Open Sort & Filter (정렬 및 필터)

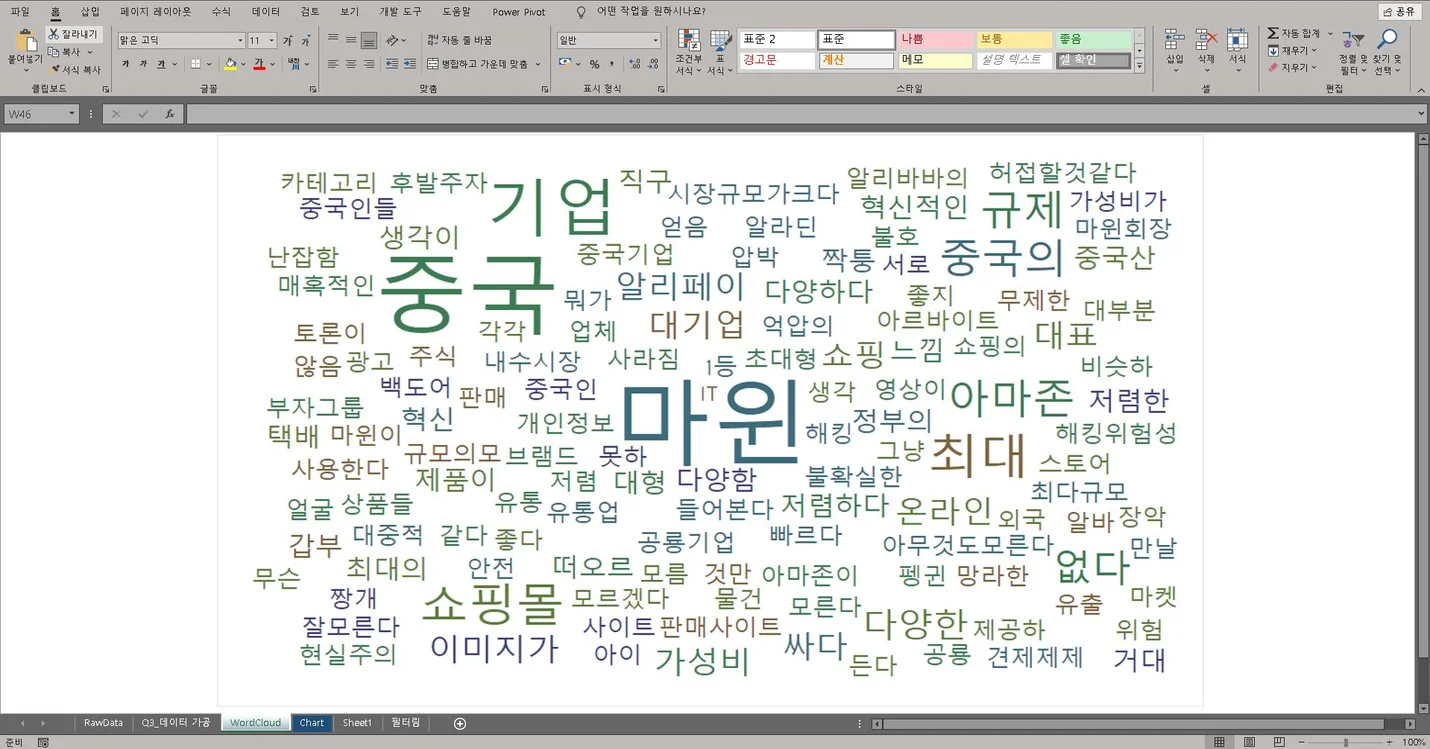pyautogui.click(x=1351, y=52)
